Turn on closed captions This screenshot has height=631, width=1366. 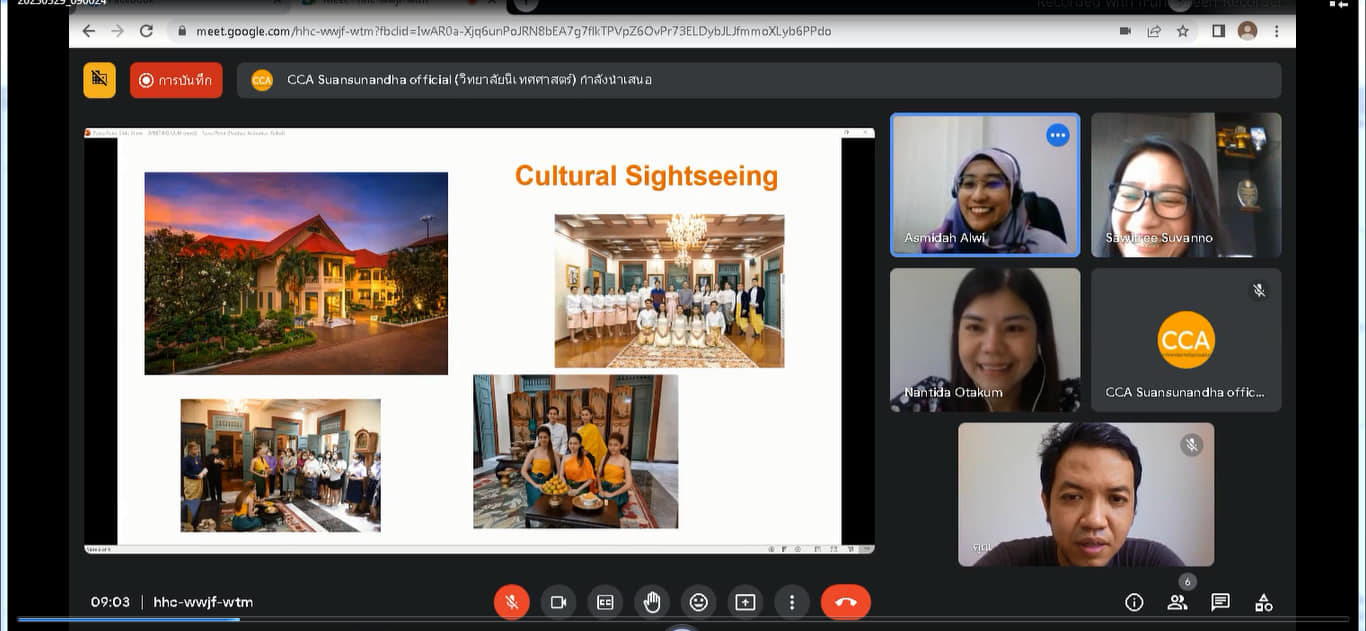tap(605, 602)
